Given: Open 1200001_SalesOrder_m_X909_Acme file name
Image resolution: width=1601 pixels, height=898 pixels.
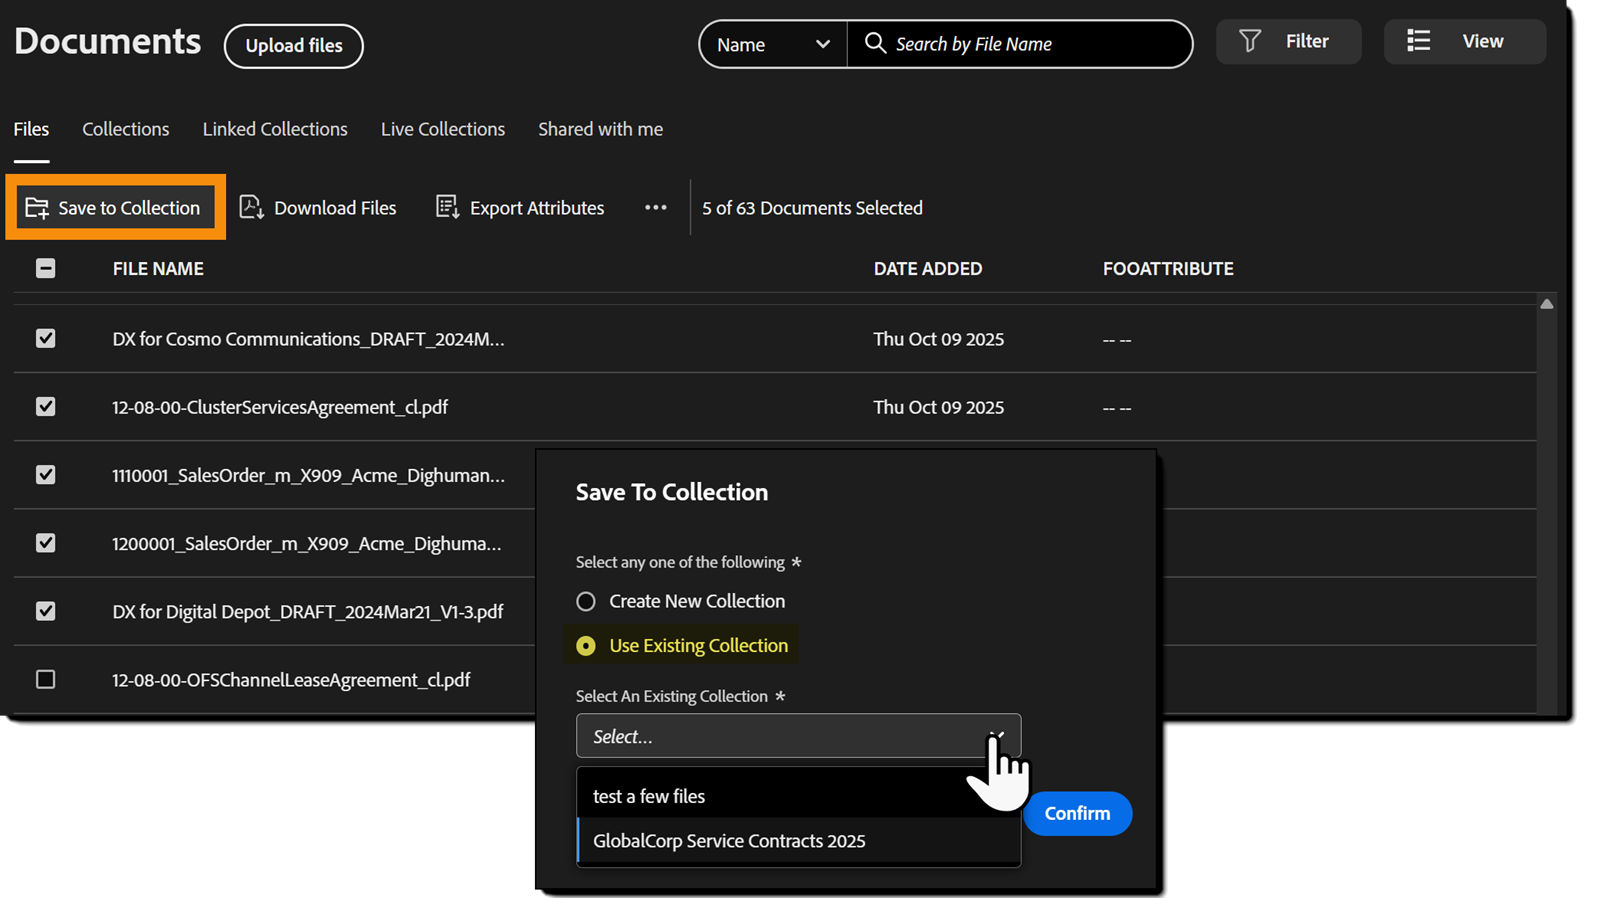Looking at the screenshot, I should (x=307, y=543).
